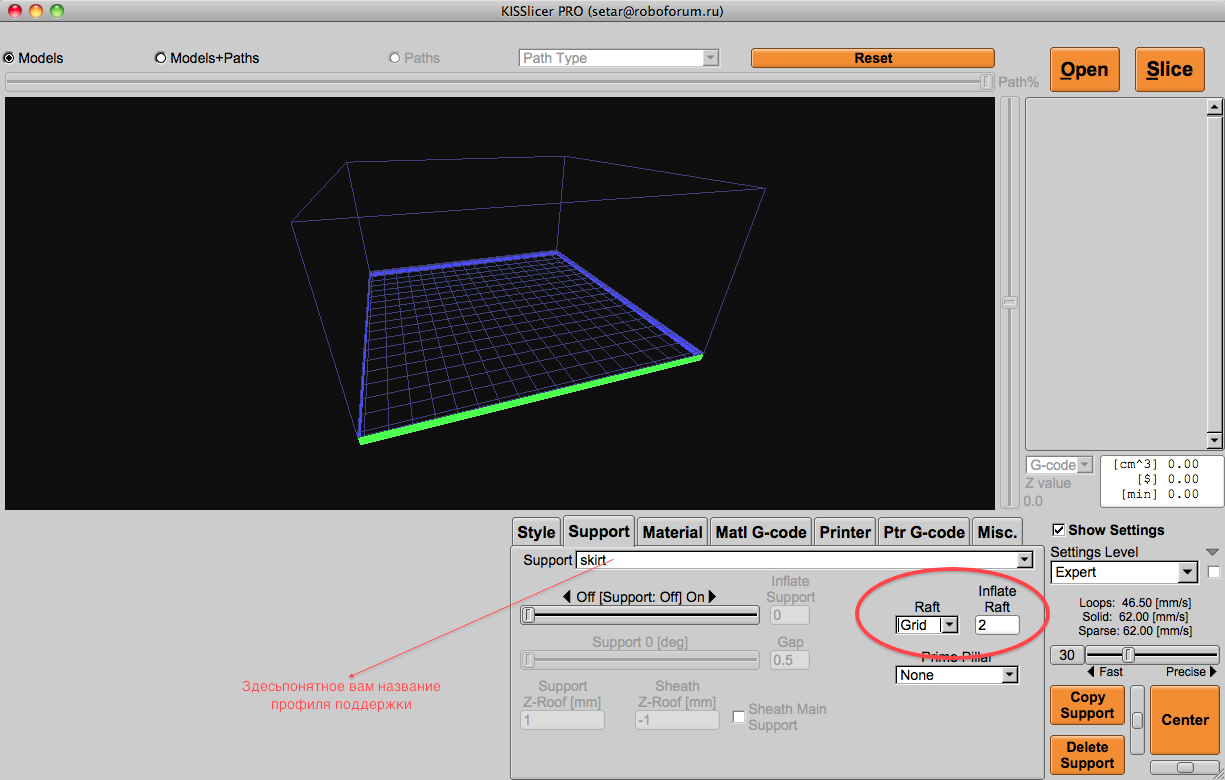
Task: Open the Prime Pillar dropdown
Action: pos(1009,675)
